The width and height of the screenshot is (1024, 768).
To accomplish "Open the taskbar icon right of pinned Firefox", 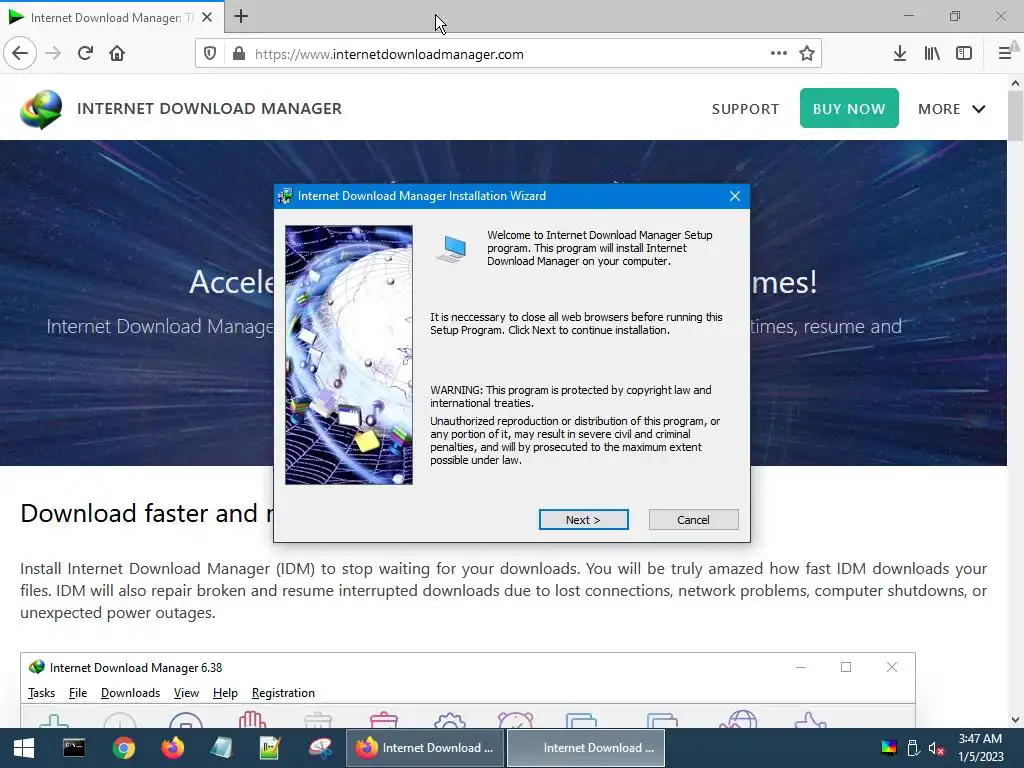I will [x=221, y=748].
